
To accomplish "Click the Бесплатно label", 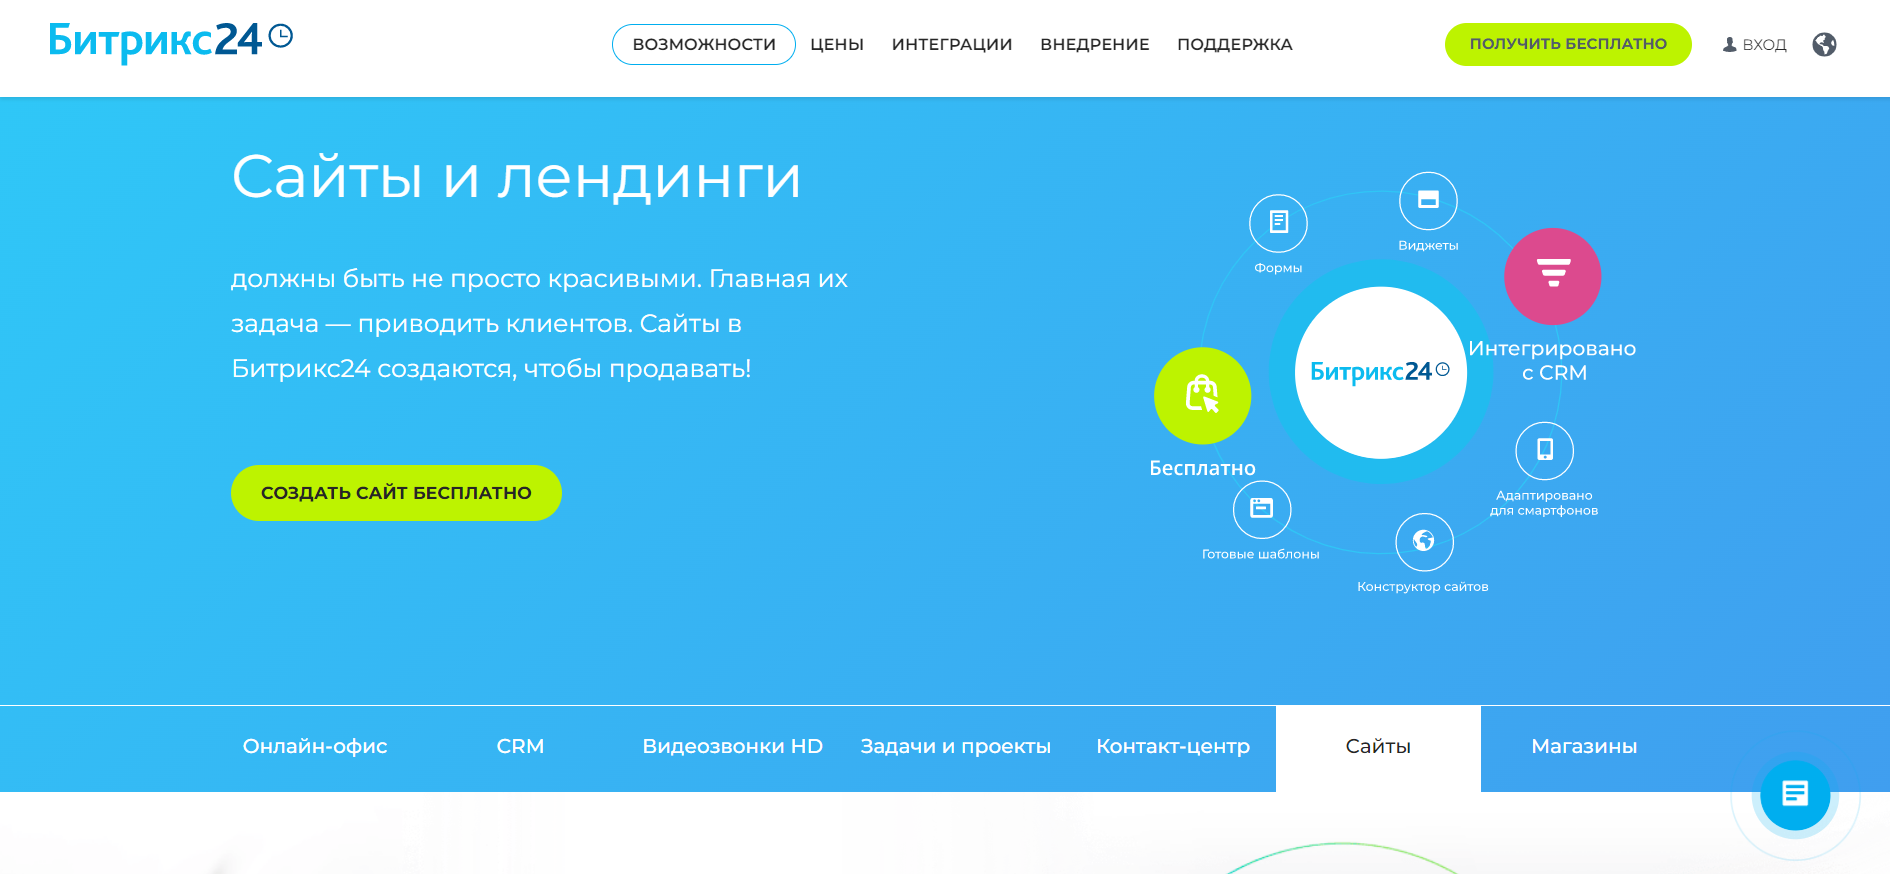I will [1202, 468].
